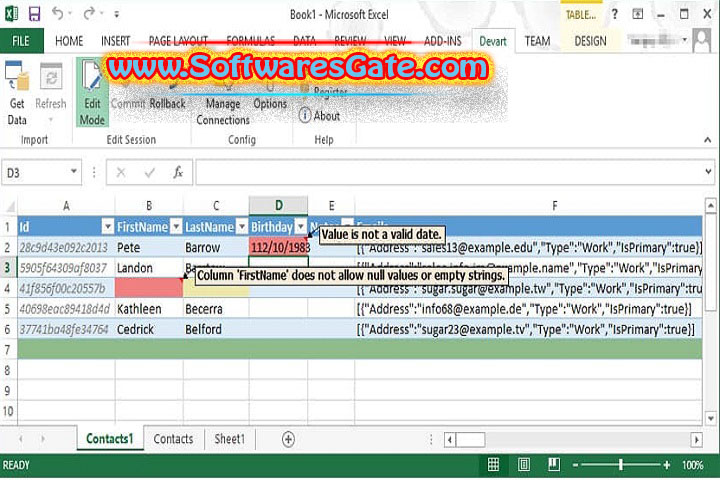The width and height of the screenshot is (720, 480).
Task: Open Excel Help question mark
Action: [614, 14]
